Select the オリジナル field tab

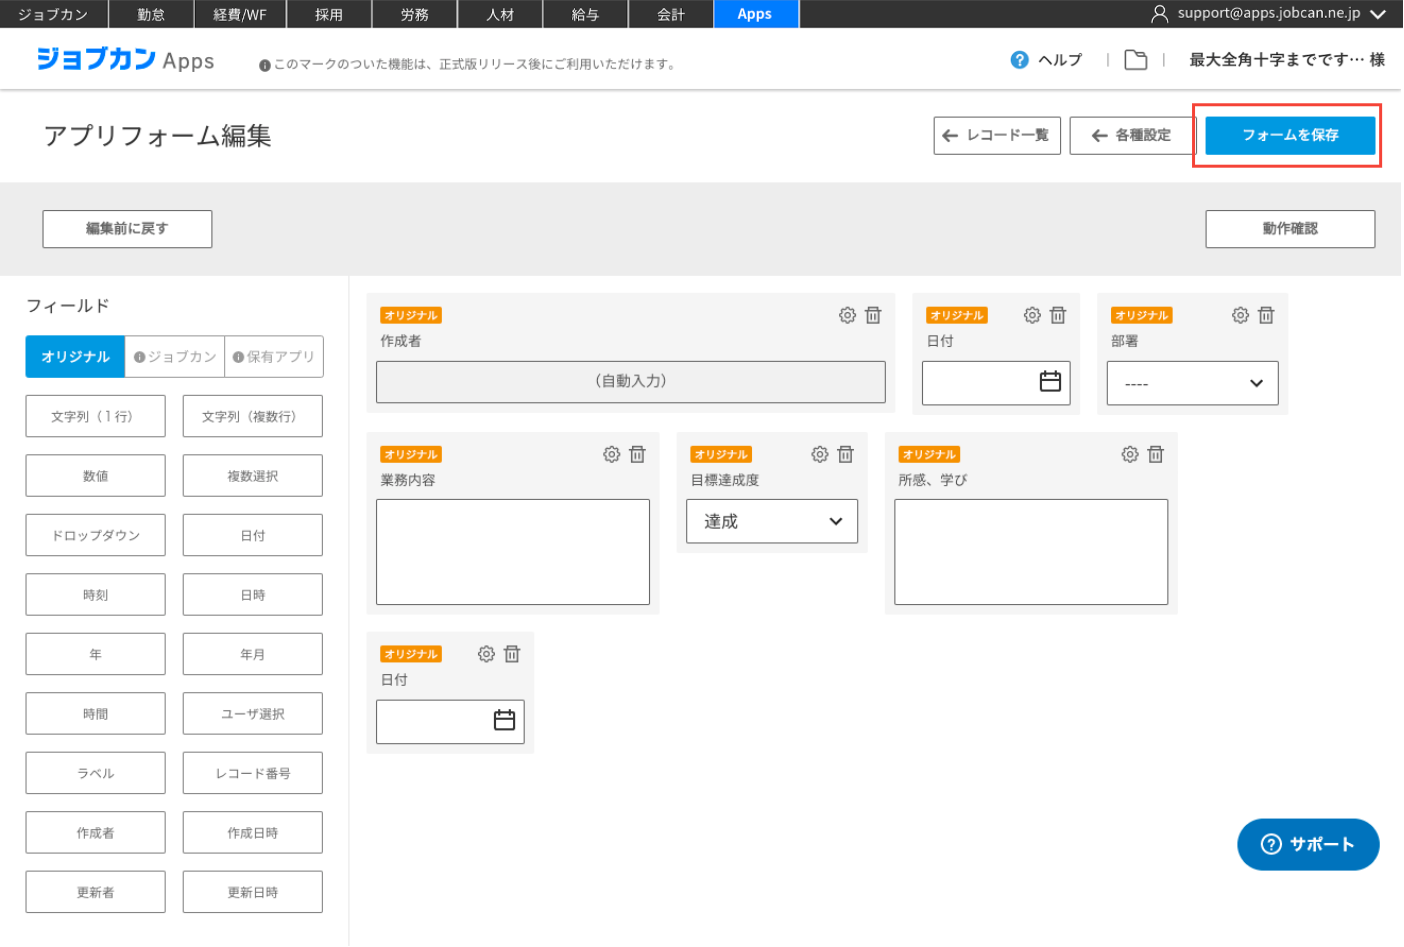click(x=75, y=357)
